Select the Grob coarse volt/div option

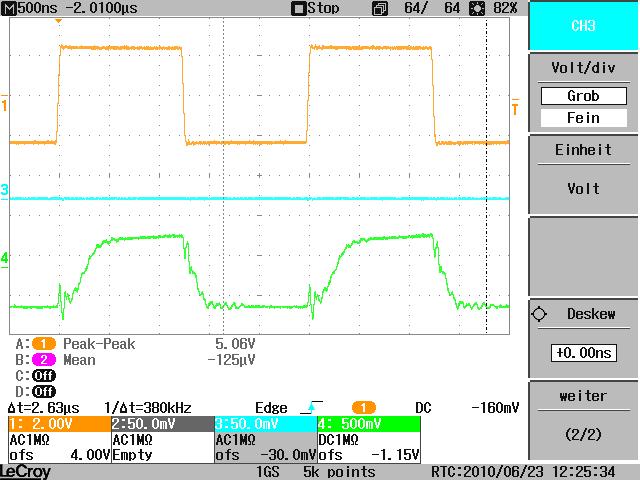[x=584, y=96]
